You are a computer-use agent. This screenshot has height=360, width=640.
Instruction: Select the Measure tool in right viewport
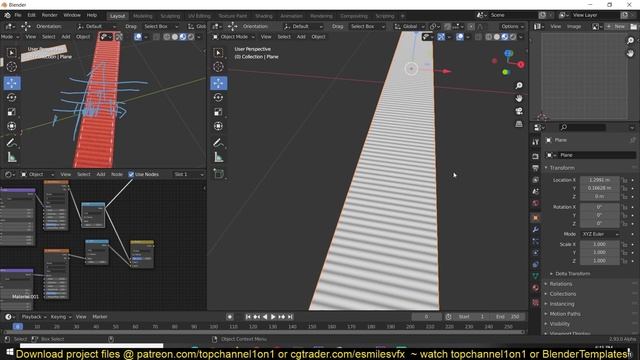tap(218, 157)
